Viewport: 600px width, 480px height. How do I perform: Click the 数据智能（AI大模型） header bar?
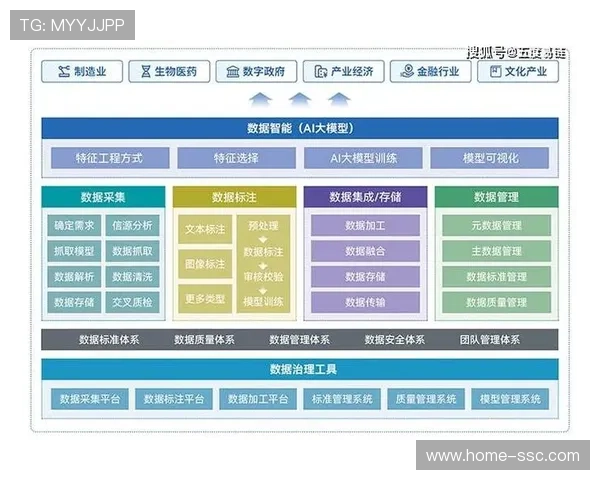coord(300,128)
